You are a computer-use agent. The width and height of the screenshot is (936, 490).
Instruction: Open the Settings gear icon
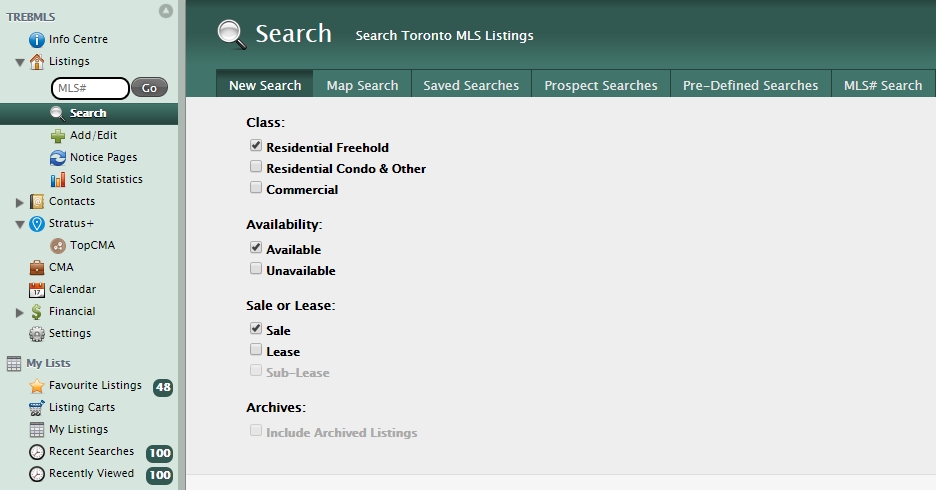37,334
